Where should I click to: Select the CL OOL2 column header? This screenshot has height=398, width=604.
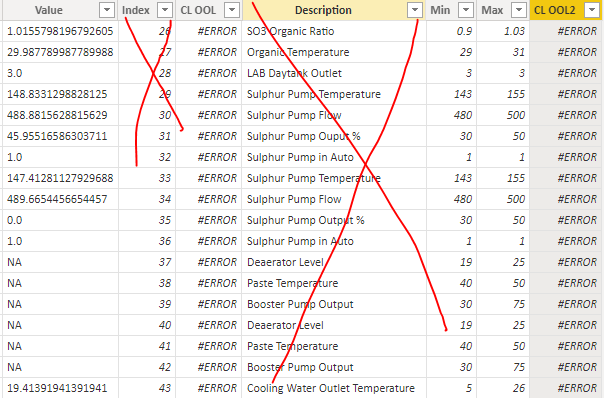point(555,10)
